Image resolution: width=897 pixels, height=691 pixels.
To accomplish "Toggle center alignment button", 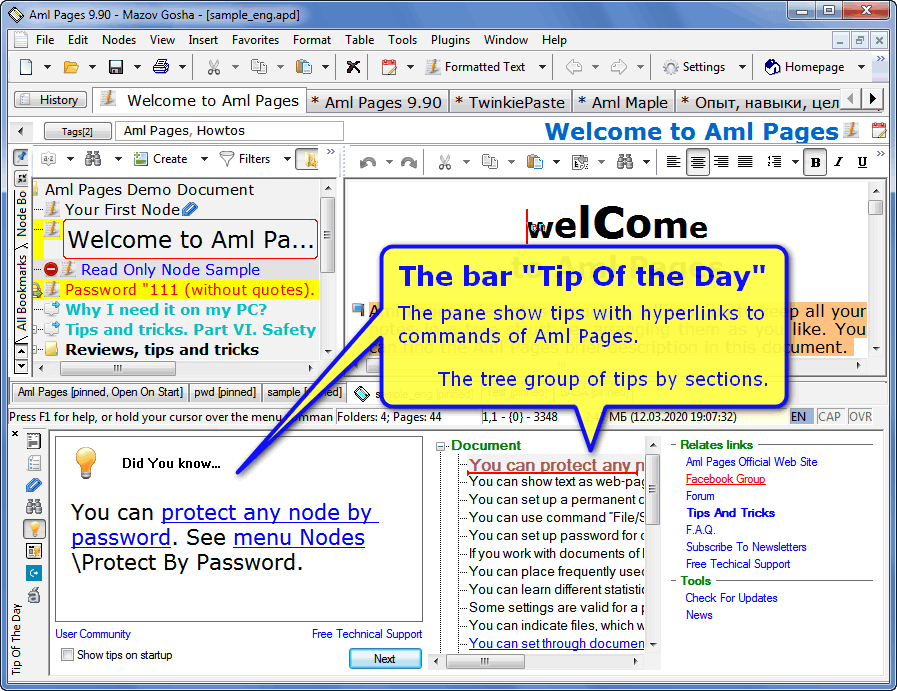I will click(x=697, y=162).
